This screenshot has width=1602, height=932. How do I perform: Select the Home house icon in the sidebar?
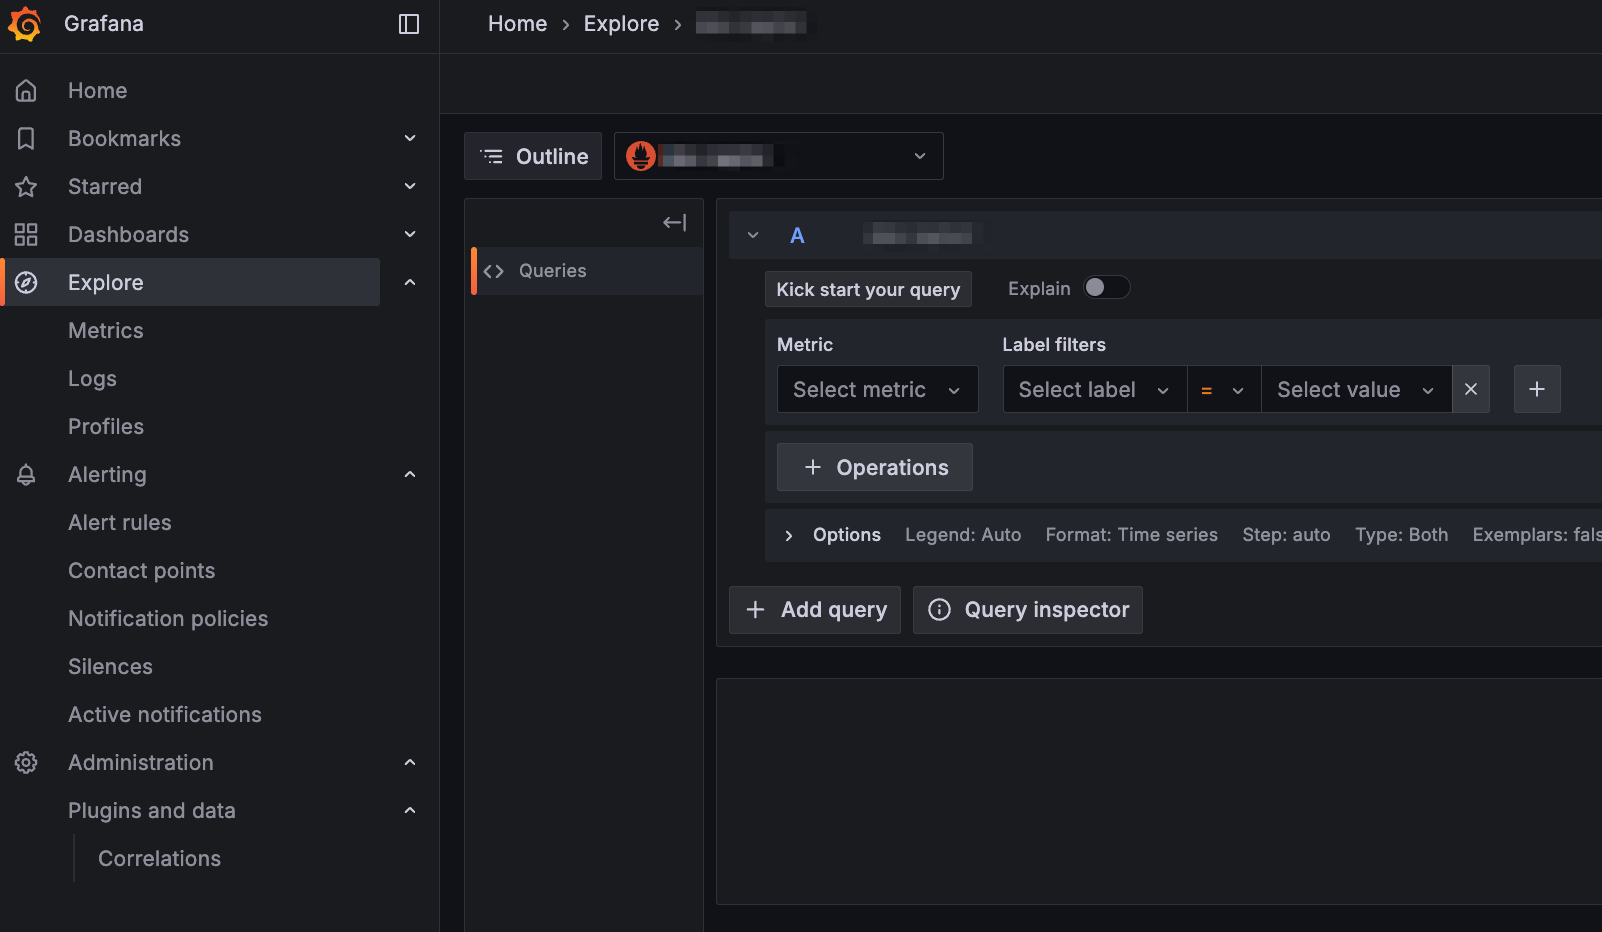[x=25, y=90]
